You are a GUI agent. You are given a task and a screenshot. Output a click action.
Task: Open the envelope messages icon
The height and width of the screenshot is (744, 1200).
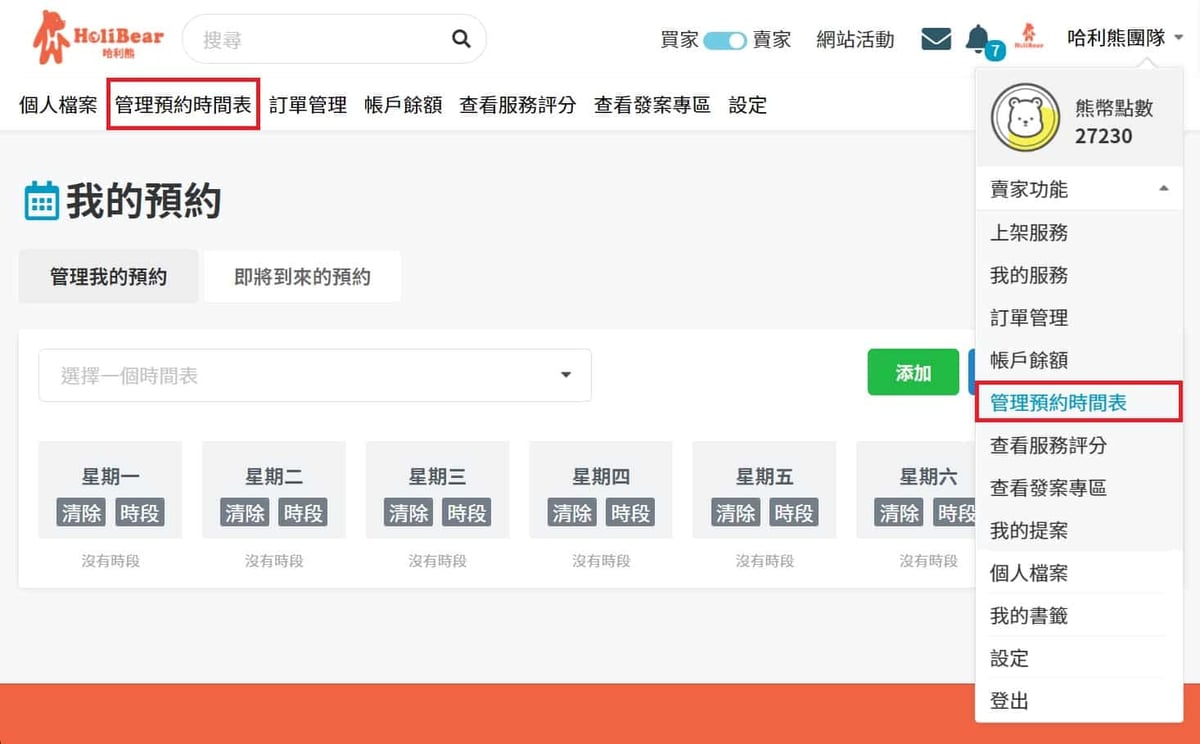[936, 38]
